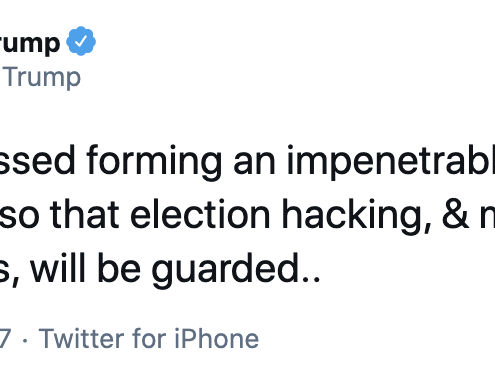Open the gray 'Trump' handle
This screenshot has width=495, height=380.
click(42, 78)
